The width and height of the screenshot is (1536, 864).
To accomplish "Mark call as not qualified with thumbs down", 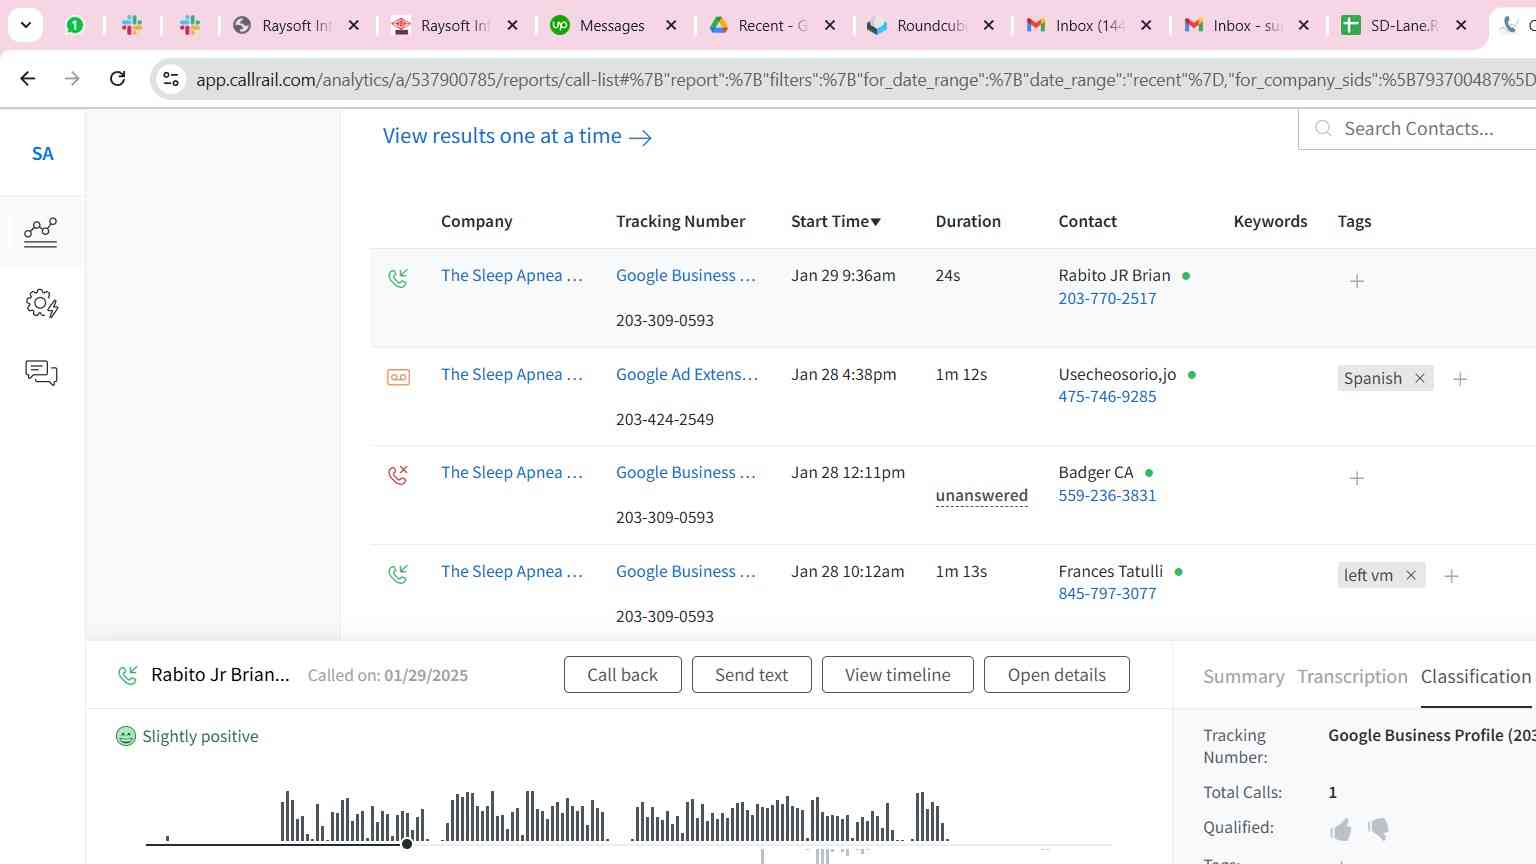I will 1378,829.
